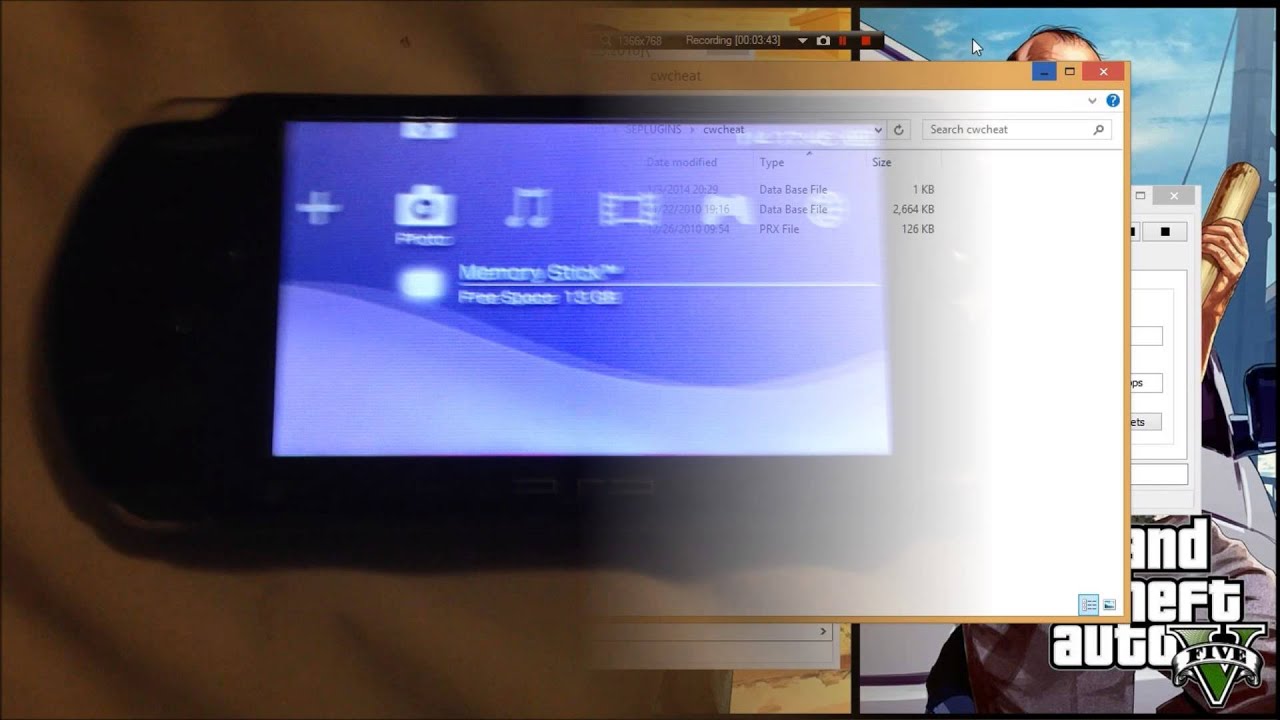Viewport: 1280px width, 720px height.
Task: Minimize the cwcheat Explorer window
Action: tap(1044, 72)
